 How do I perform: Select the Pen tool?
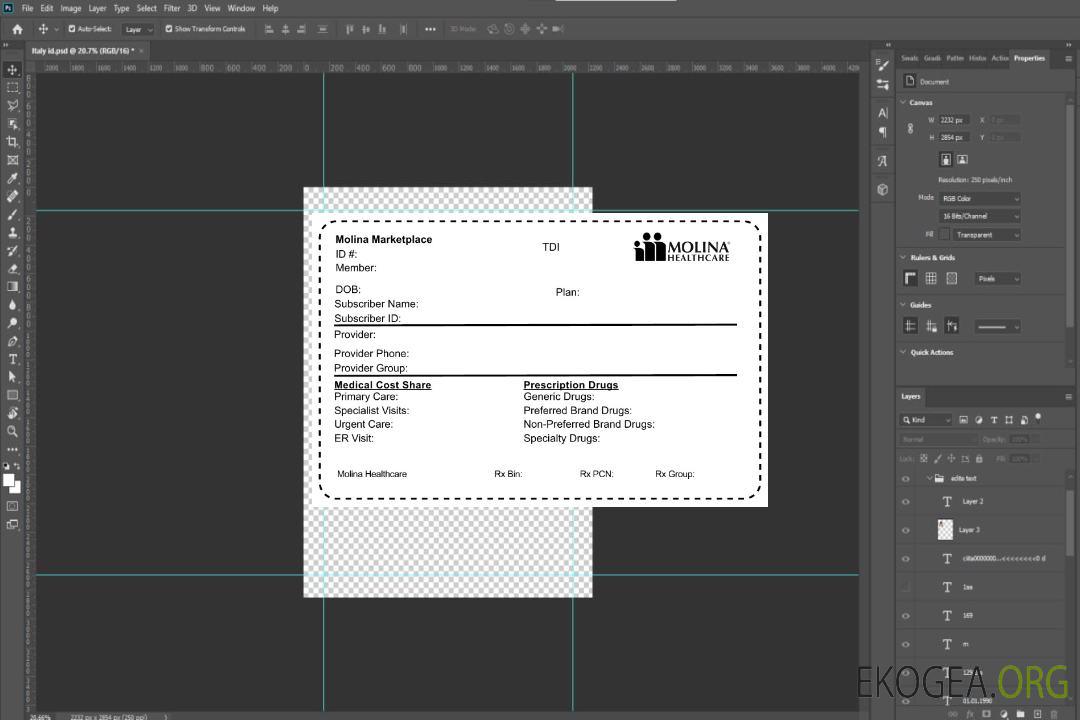click(12, 341)
